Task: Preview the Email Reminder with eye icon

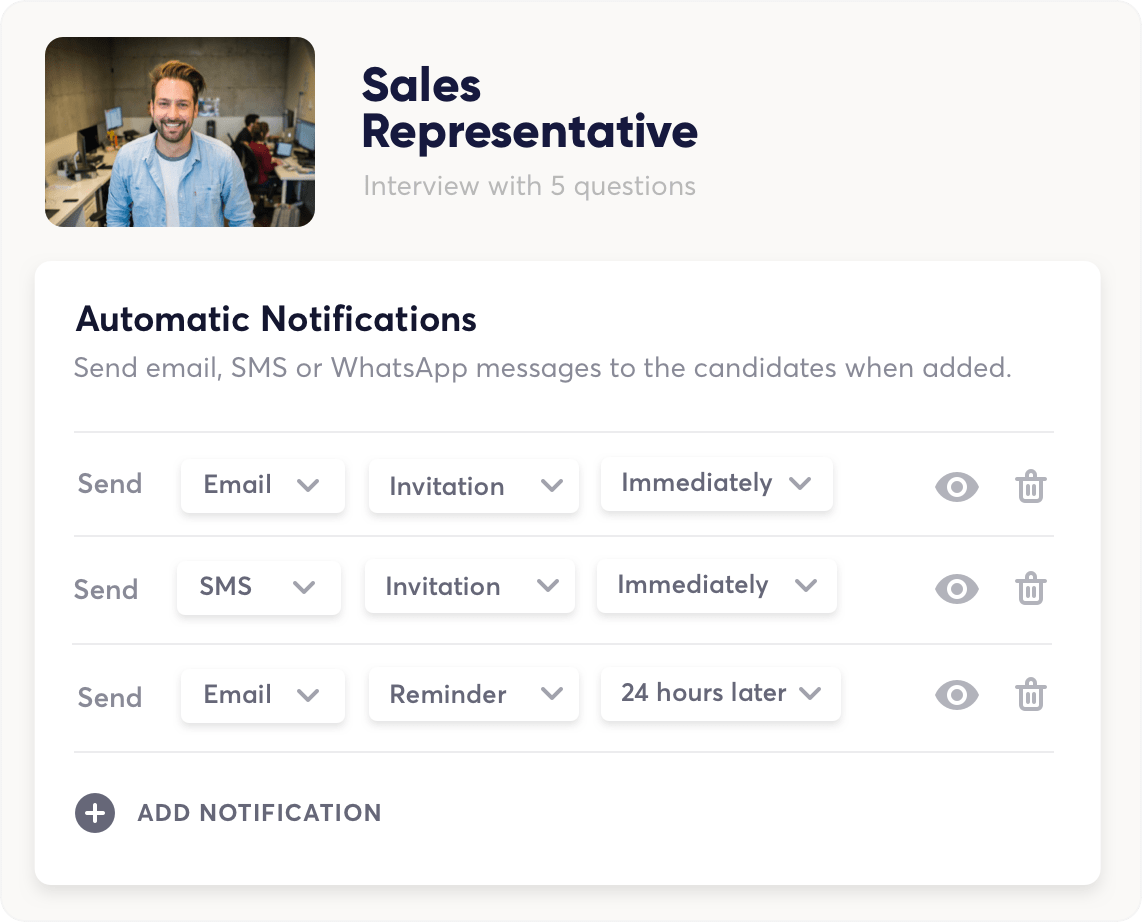Action: pyautogui.click(x=956, y=695)
